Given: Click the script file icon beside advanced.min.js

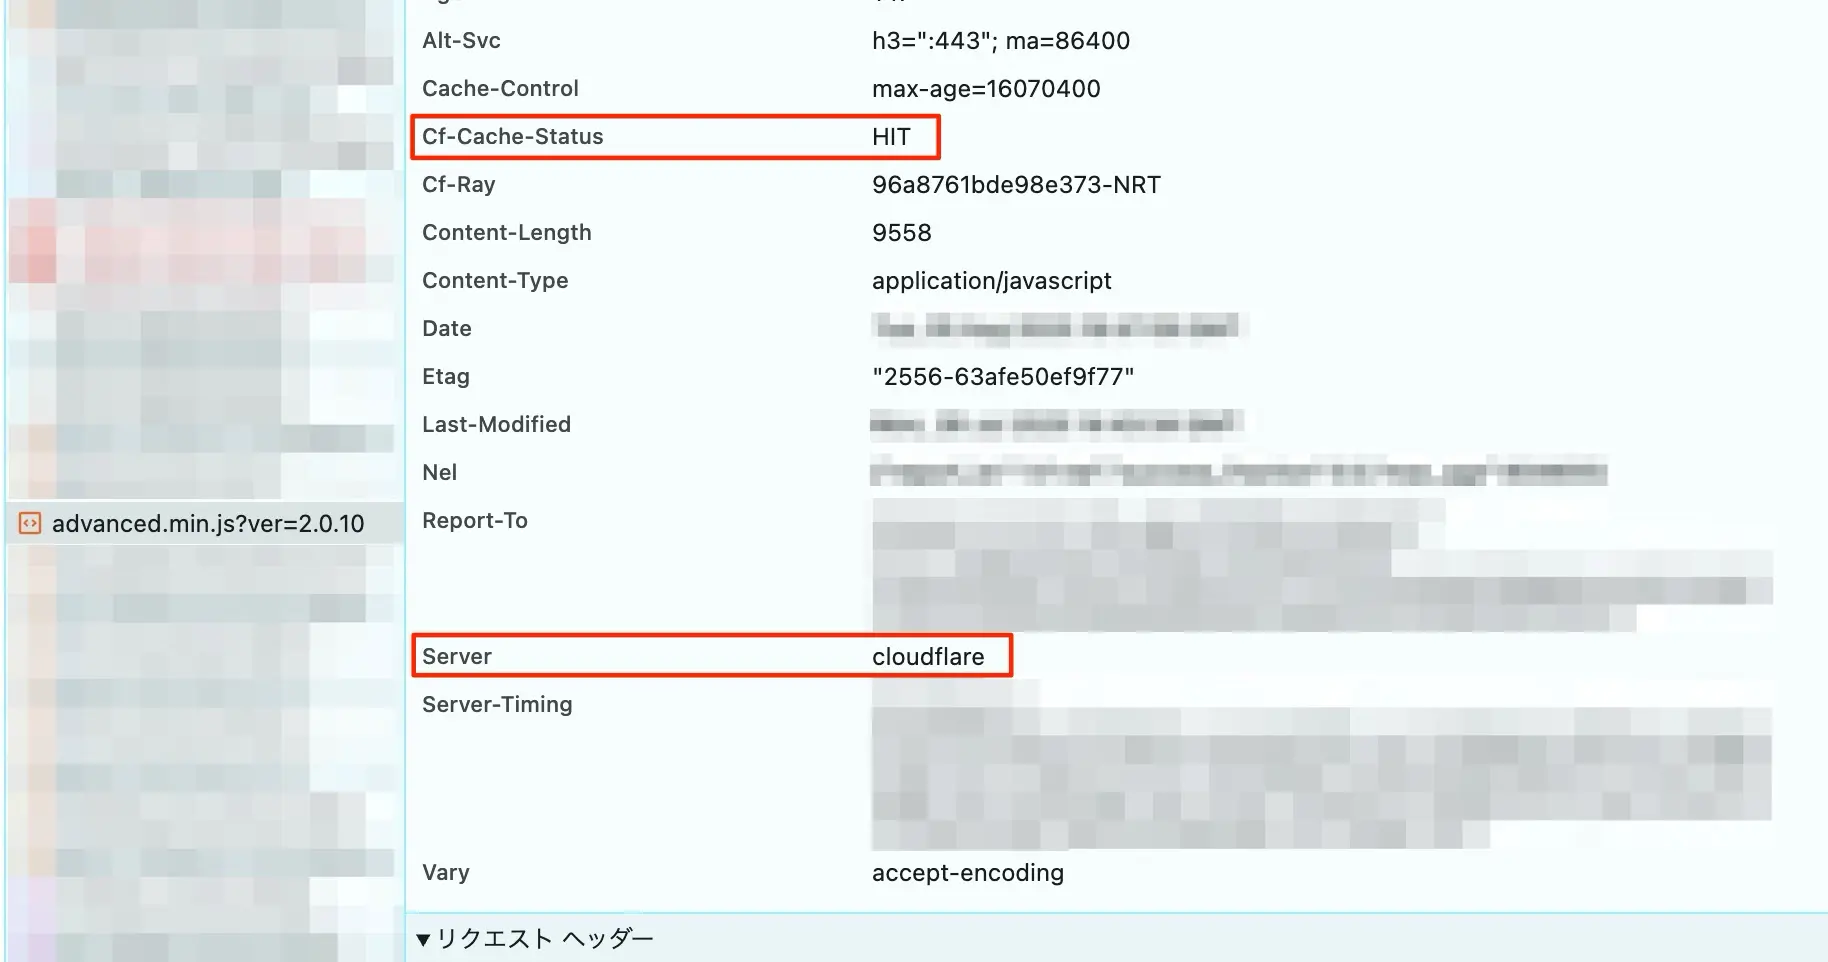Looking at the screenshot, I should (31, 523).
